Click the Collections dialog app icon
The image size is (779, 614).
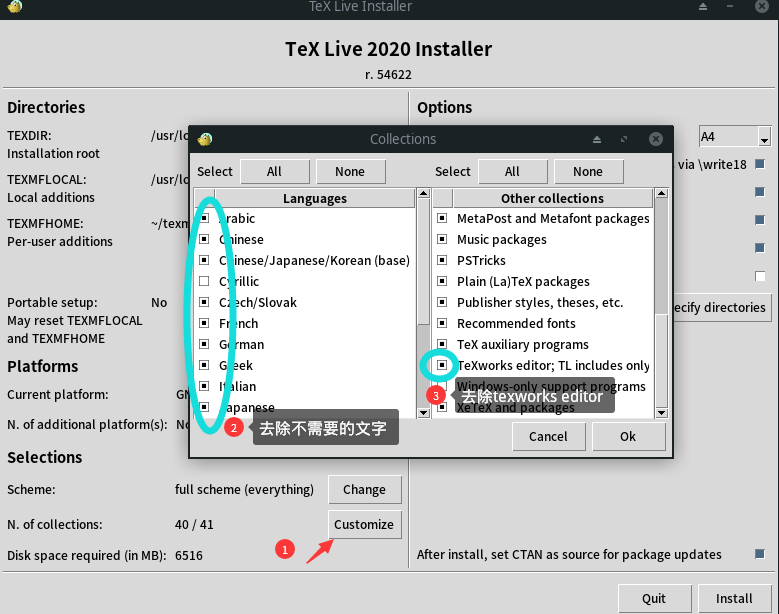(205, 139)
